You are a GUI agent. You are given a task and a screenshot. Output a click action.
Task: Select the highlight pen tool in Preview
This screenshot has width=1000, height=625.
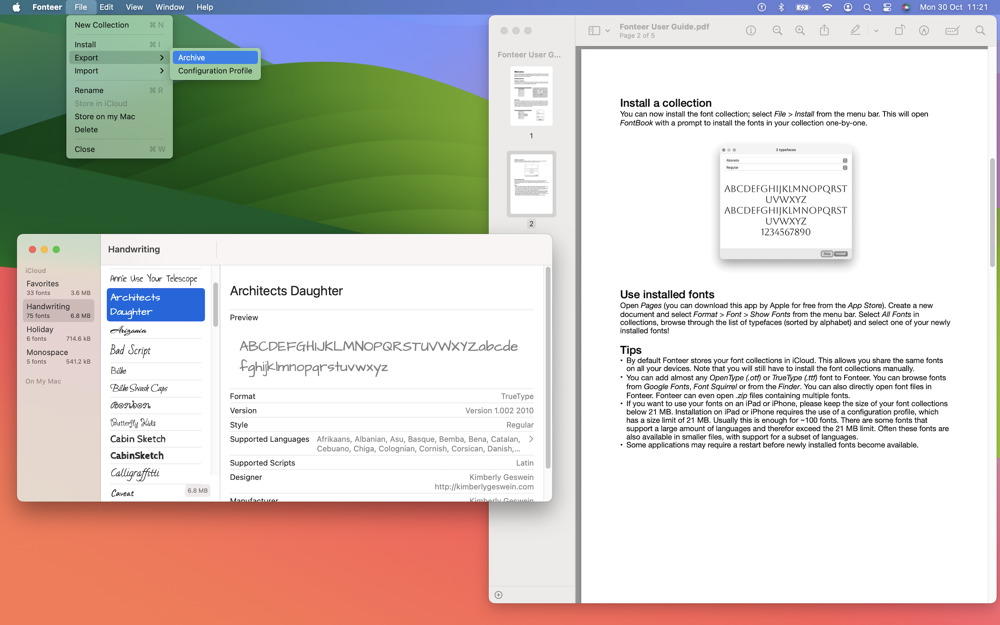click(855, 30)
